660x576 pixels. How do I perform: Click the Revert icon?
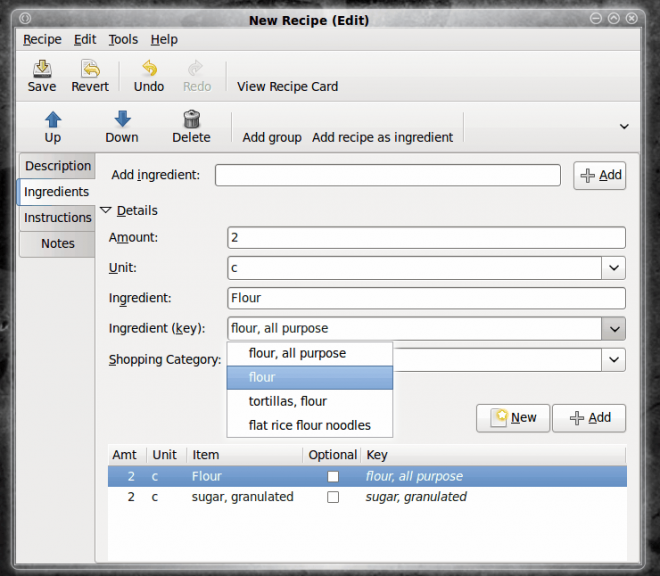click(x=90, y=69)
